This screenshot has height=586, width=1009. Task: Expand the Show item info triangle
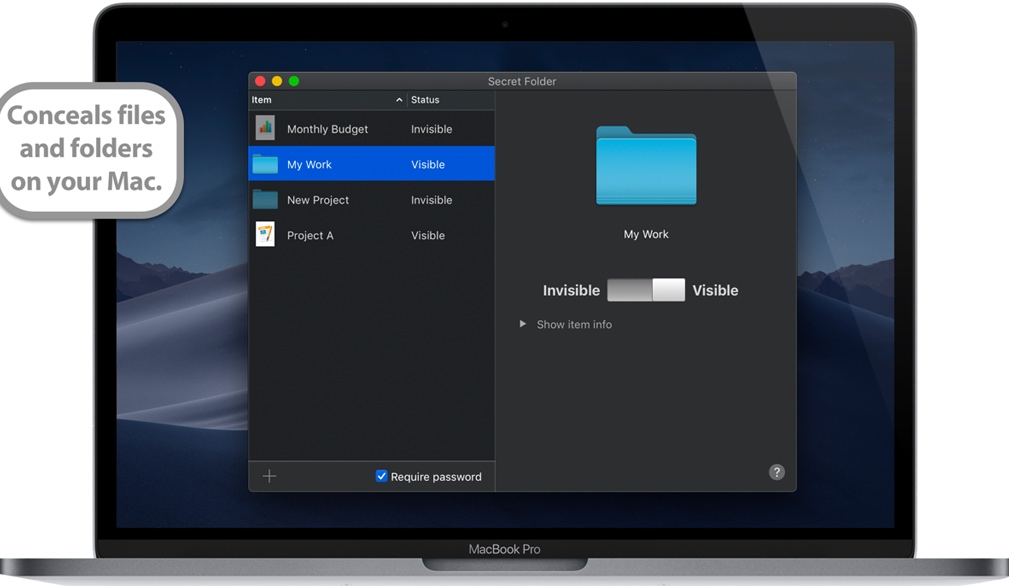(x=523, y=324)
